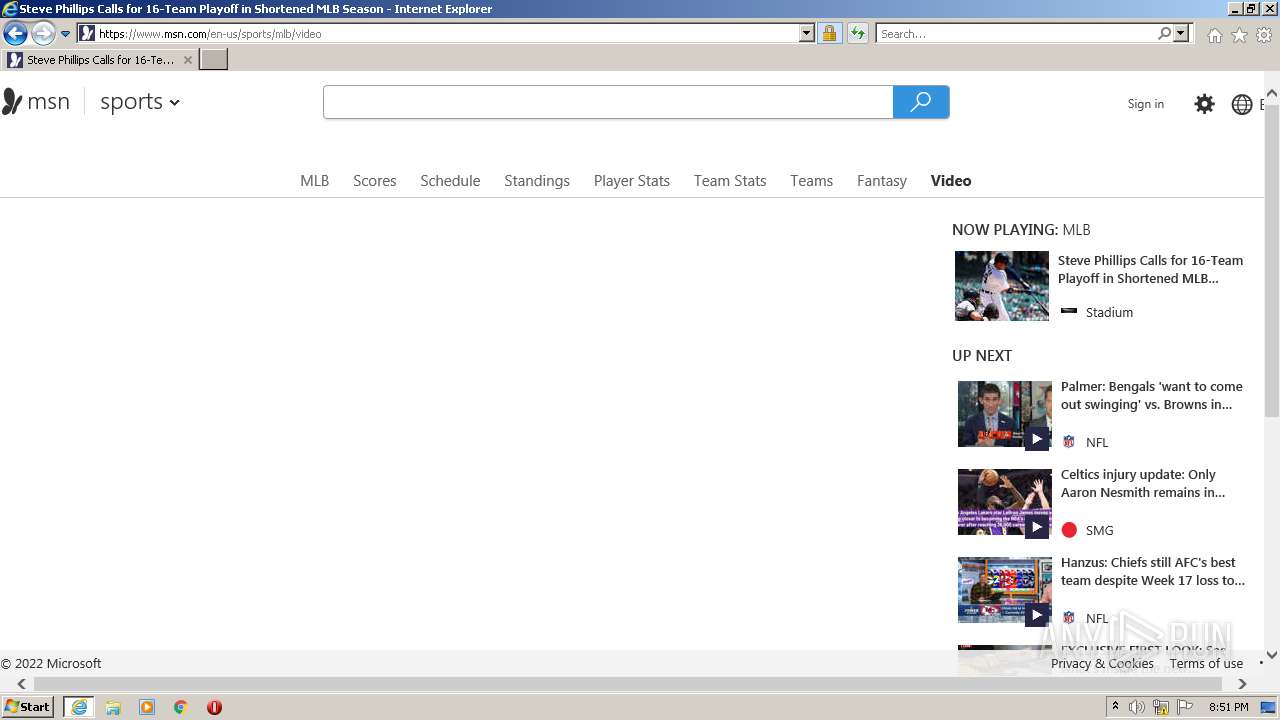The width and height of the screenshot is (1280, 720).
Task: Open the Fantasy navigation tab
Action: pyautogui.click(x=881, y=180)
